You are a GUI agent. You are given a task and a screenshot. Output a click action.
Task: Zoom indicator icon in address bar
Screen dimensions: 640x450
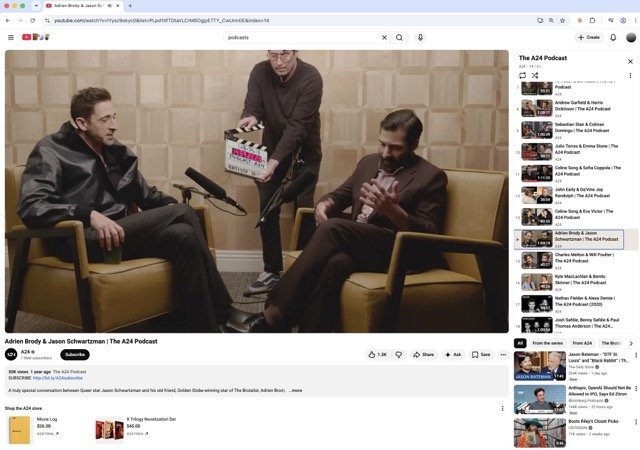coord(551,20)
